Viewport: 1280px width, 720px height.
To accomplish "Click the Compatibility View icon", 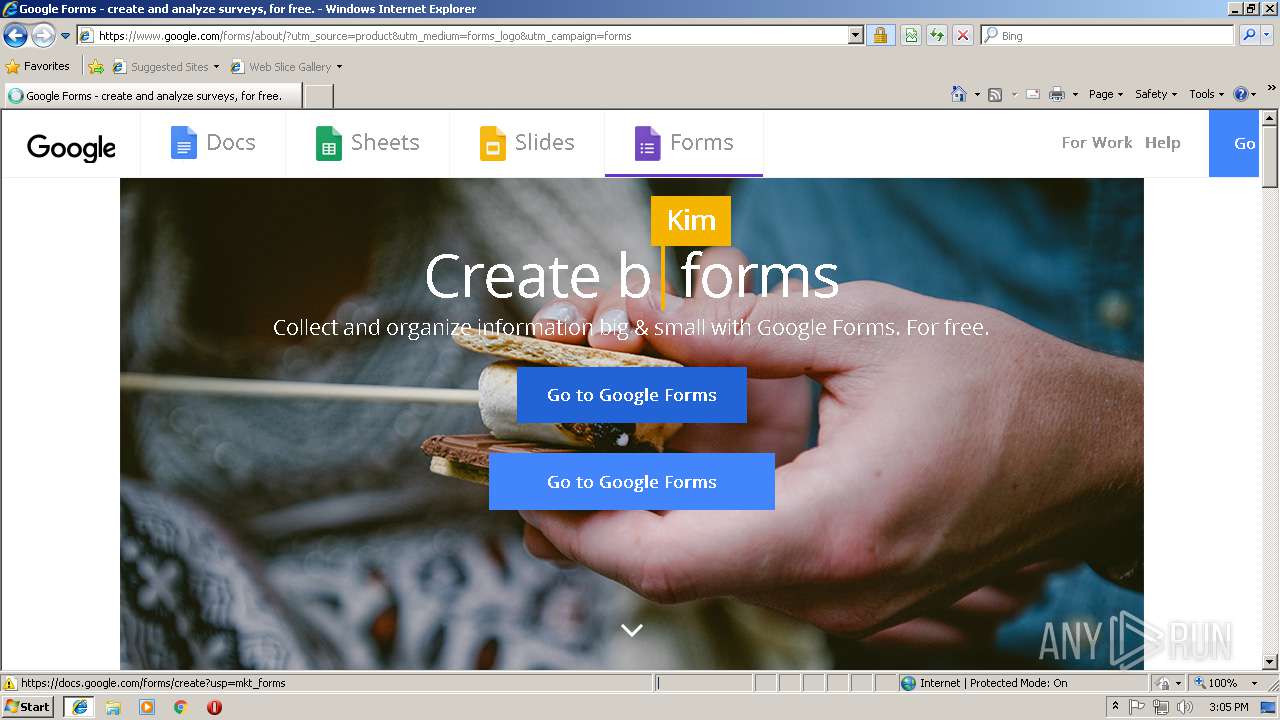I will [x=911, y=35].
